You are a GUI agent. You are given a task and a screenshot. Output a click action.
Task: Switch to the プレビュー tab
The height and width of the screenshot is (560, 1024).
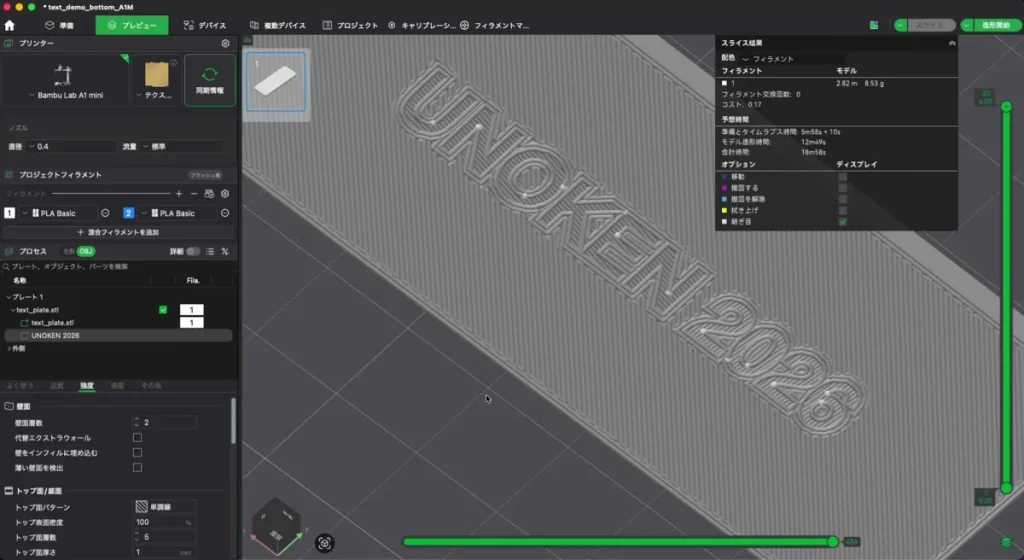tap(132, 25)
